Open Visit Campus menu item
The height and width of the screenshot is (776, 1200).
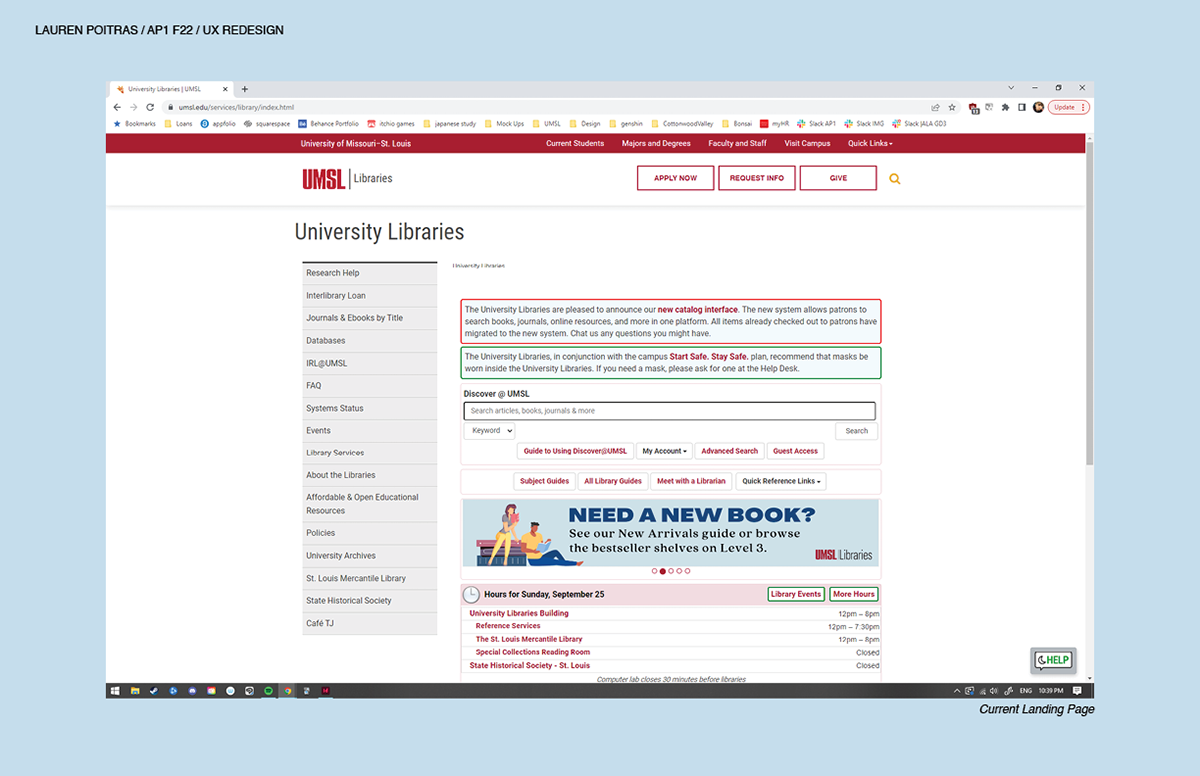click(x=807, y=143)
